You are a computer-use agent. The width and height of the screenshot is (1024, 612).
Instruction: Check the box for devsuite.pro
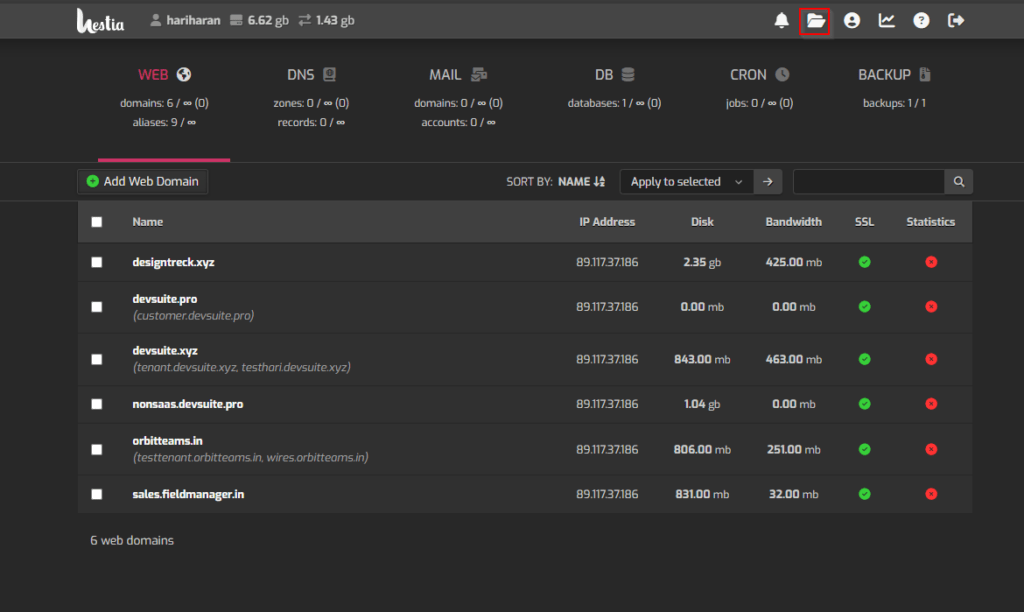[x=97, y=306]
